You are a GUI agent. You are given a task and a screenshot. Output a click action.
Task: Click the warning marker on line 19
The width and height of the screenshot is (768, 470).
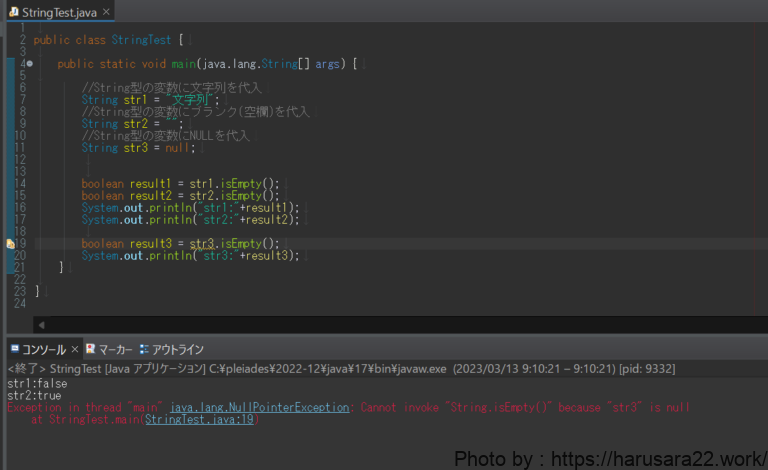pos(10,243)
